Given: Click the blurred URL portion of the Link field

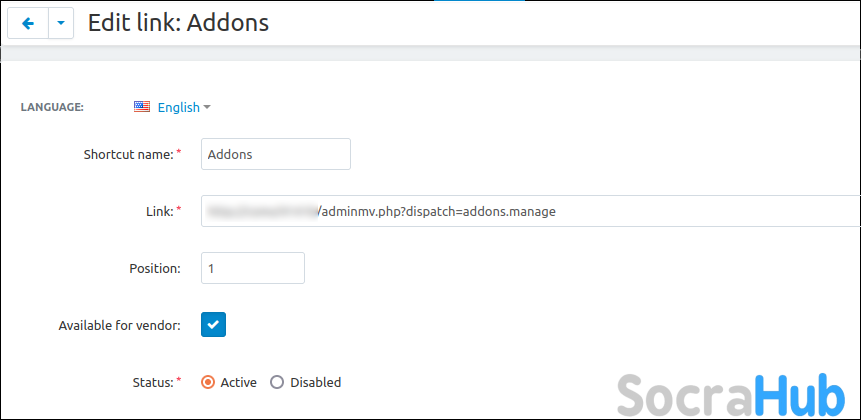Looking at the screenshot, I should pos(260,212).
